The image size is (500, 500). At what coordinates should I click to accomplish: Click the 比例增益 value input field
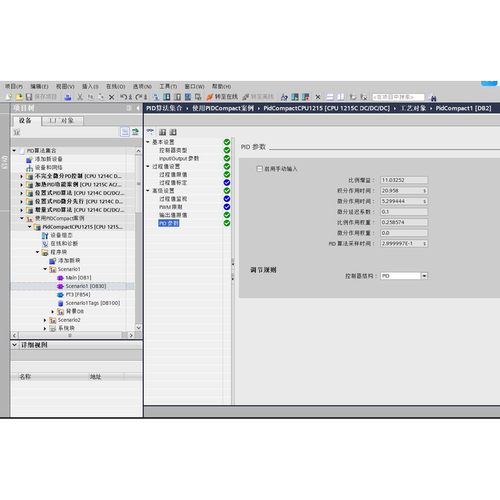404,180
